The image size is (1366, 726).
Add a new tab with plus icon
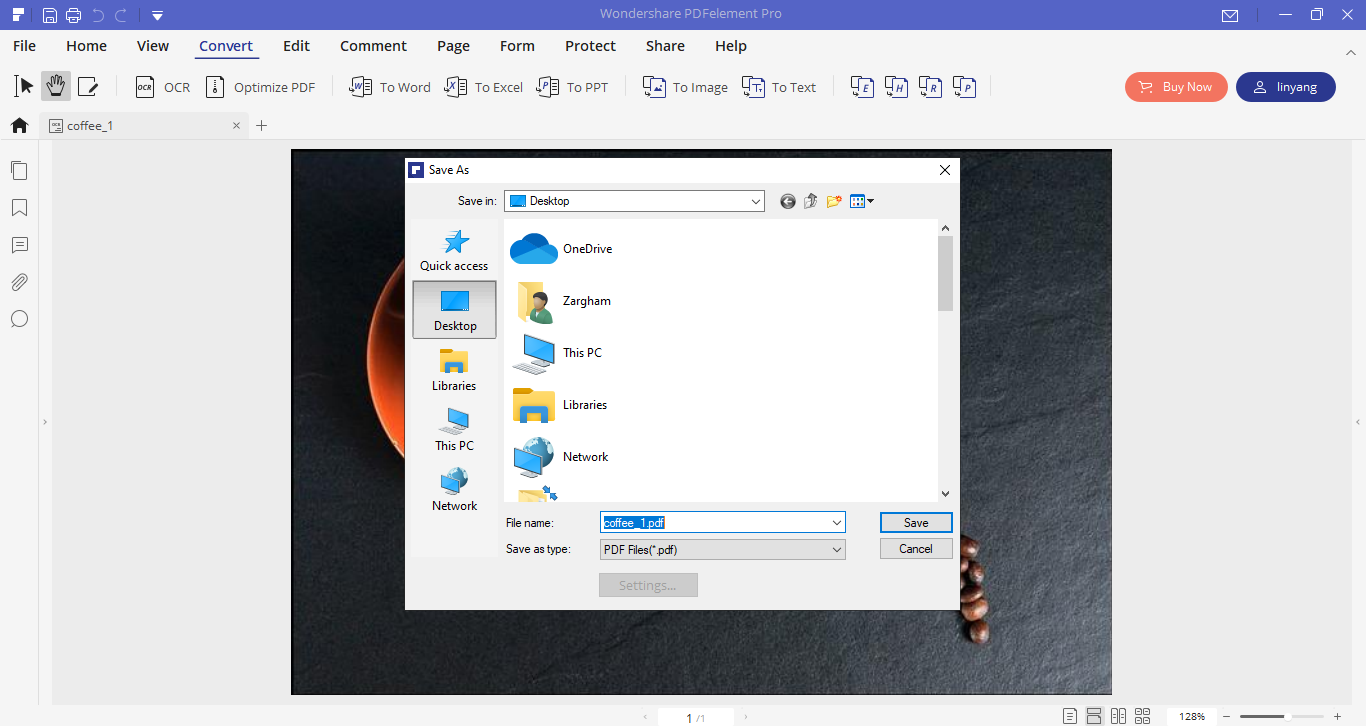tap(262, 126)
